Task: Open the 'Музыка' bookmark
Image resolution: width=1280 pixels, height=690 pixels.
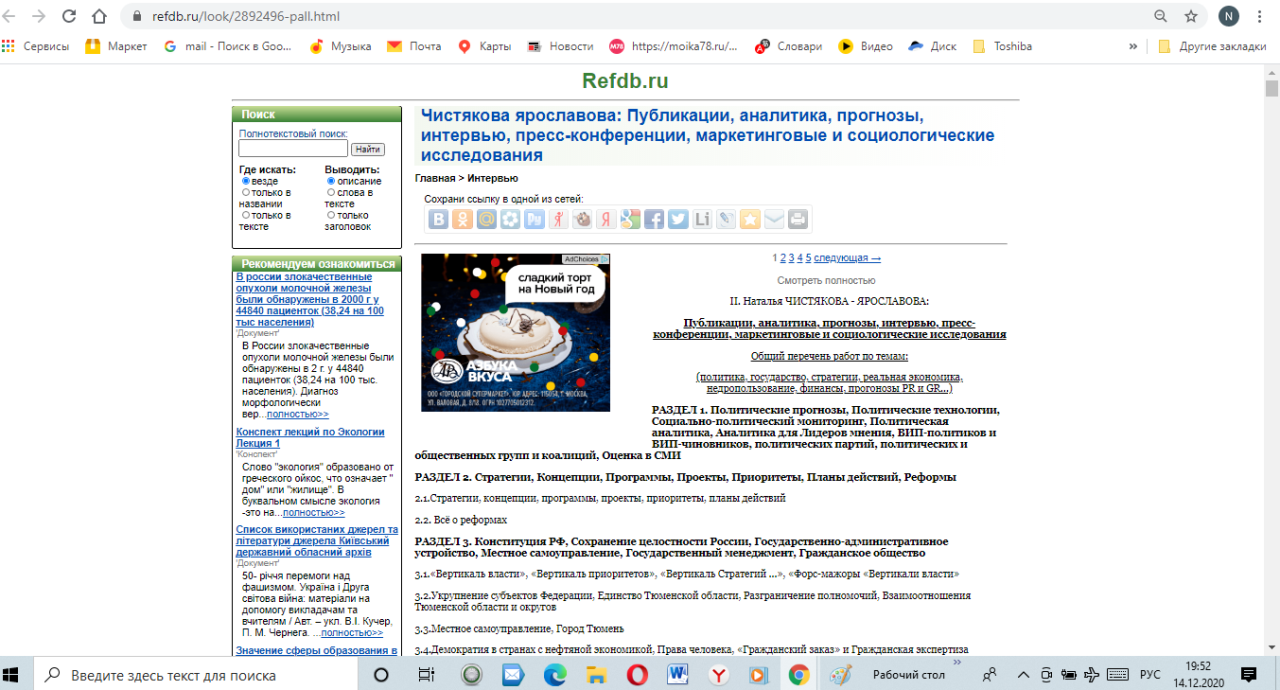Action: pos(340,46)
